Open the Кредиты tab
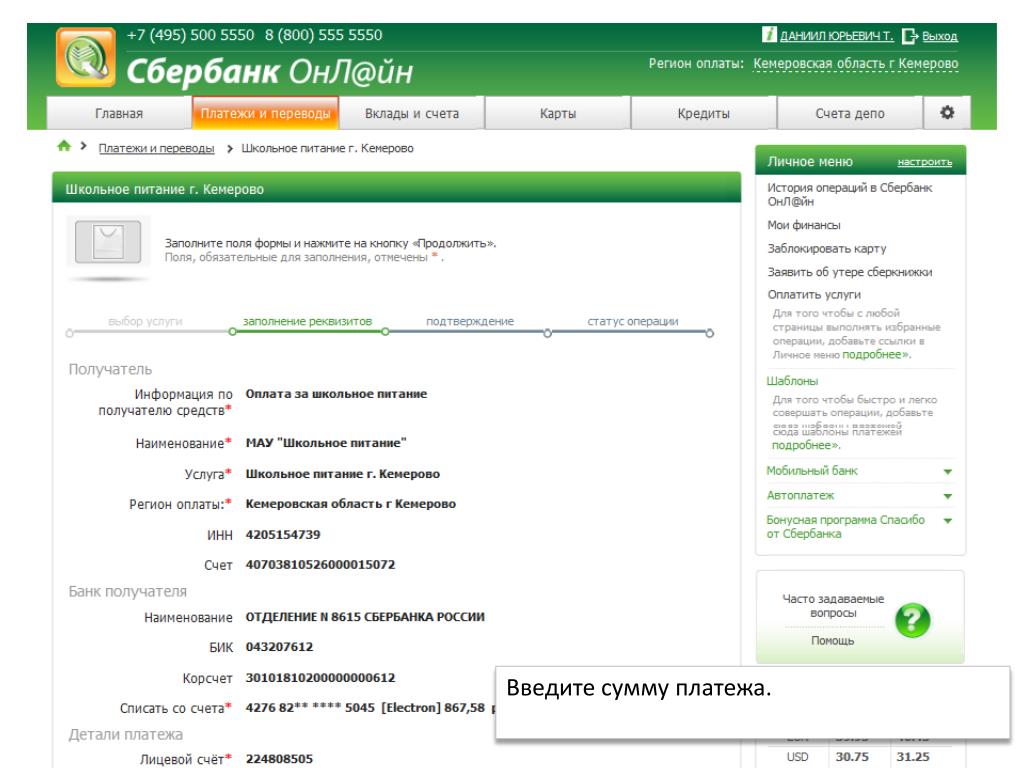1024x768 pixels. pyautogui.click(x=703, y=114)
